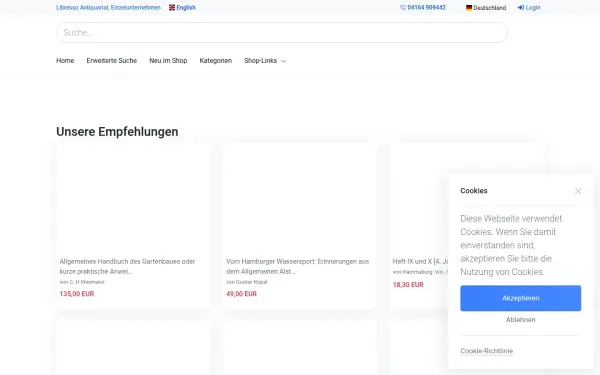Open Libresso Antiquariat, Einzelunternehmen link
The image size is (600, 375).
click(x=108, y=8)
